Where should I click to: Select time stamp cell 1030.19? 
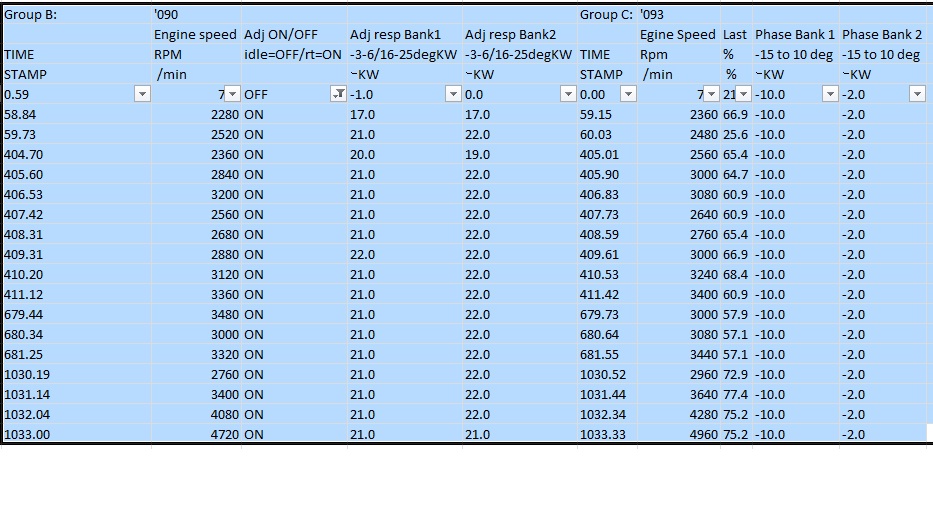pyautogui.click(x=77, y=375)
